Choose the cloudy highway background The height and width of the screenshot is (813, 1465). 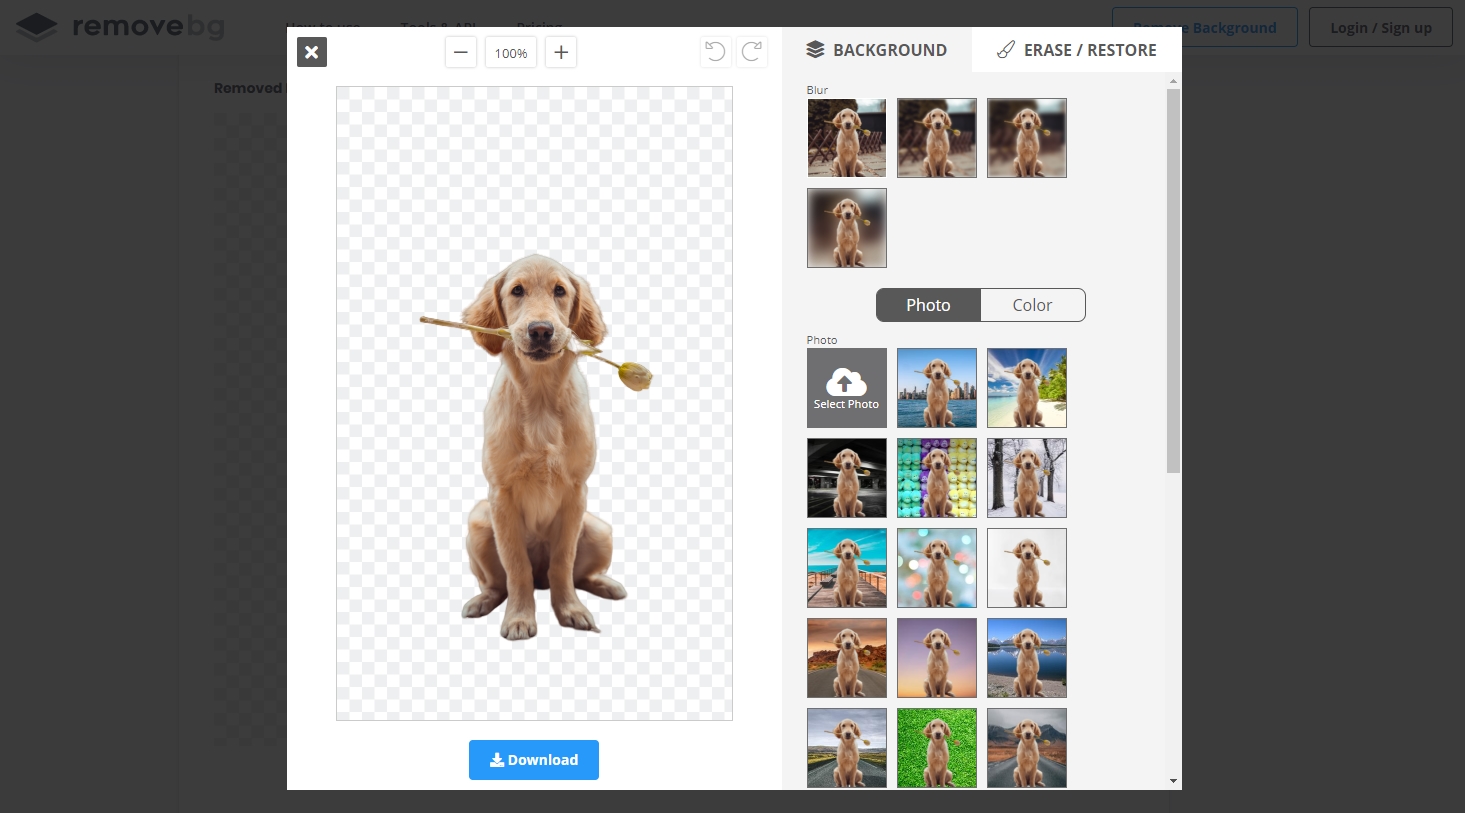pyautogui.click(x=847, y=748)
